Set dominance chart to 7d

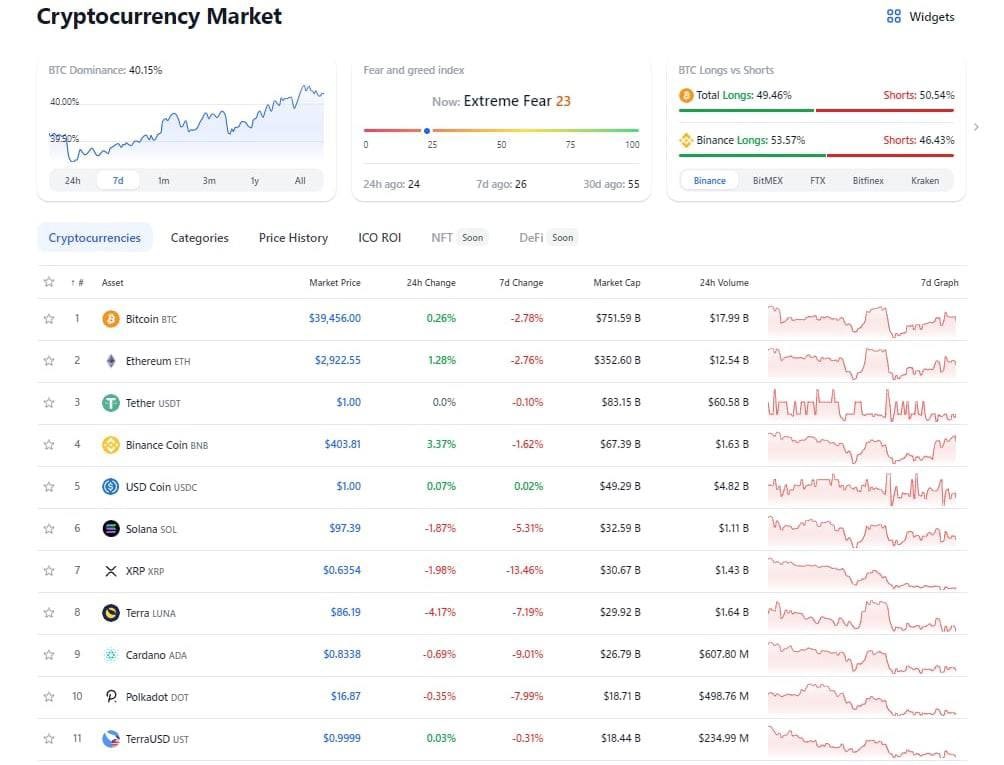(118, 181)
